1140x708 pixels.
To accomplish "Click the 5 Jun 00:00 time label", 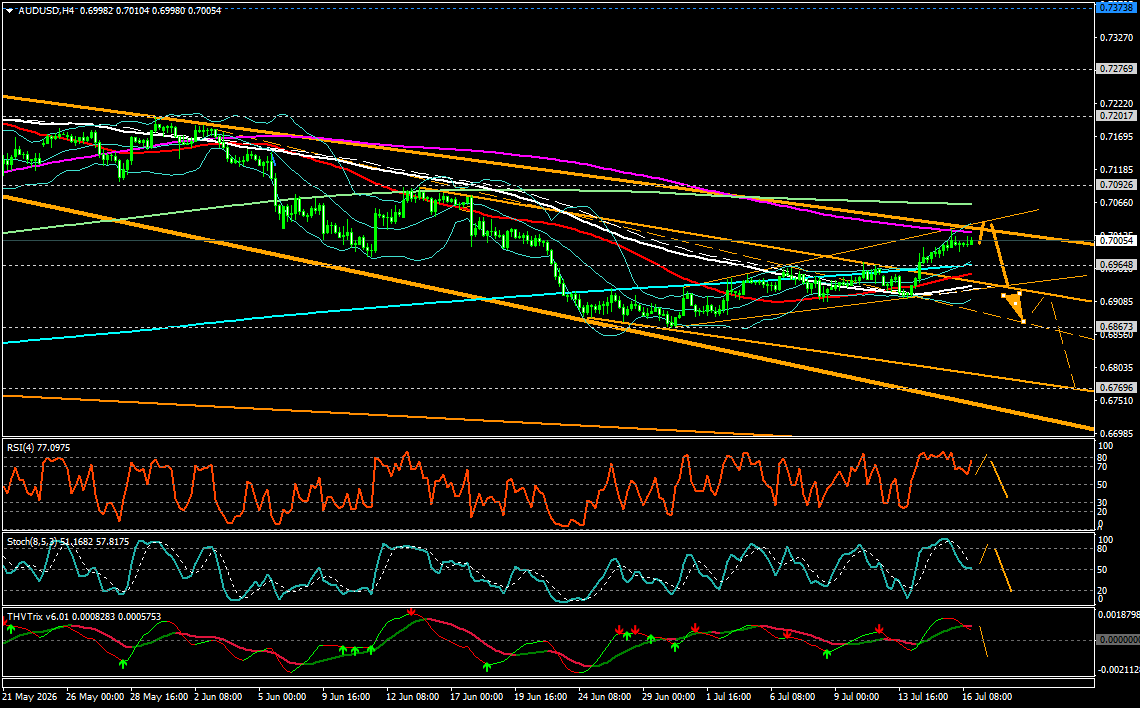I will 284,696.
